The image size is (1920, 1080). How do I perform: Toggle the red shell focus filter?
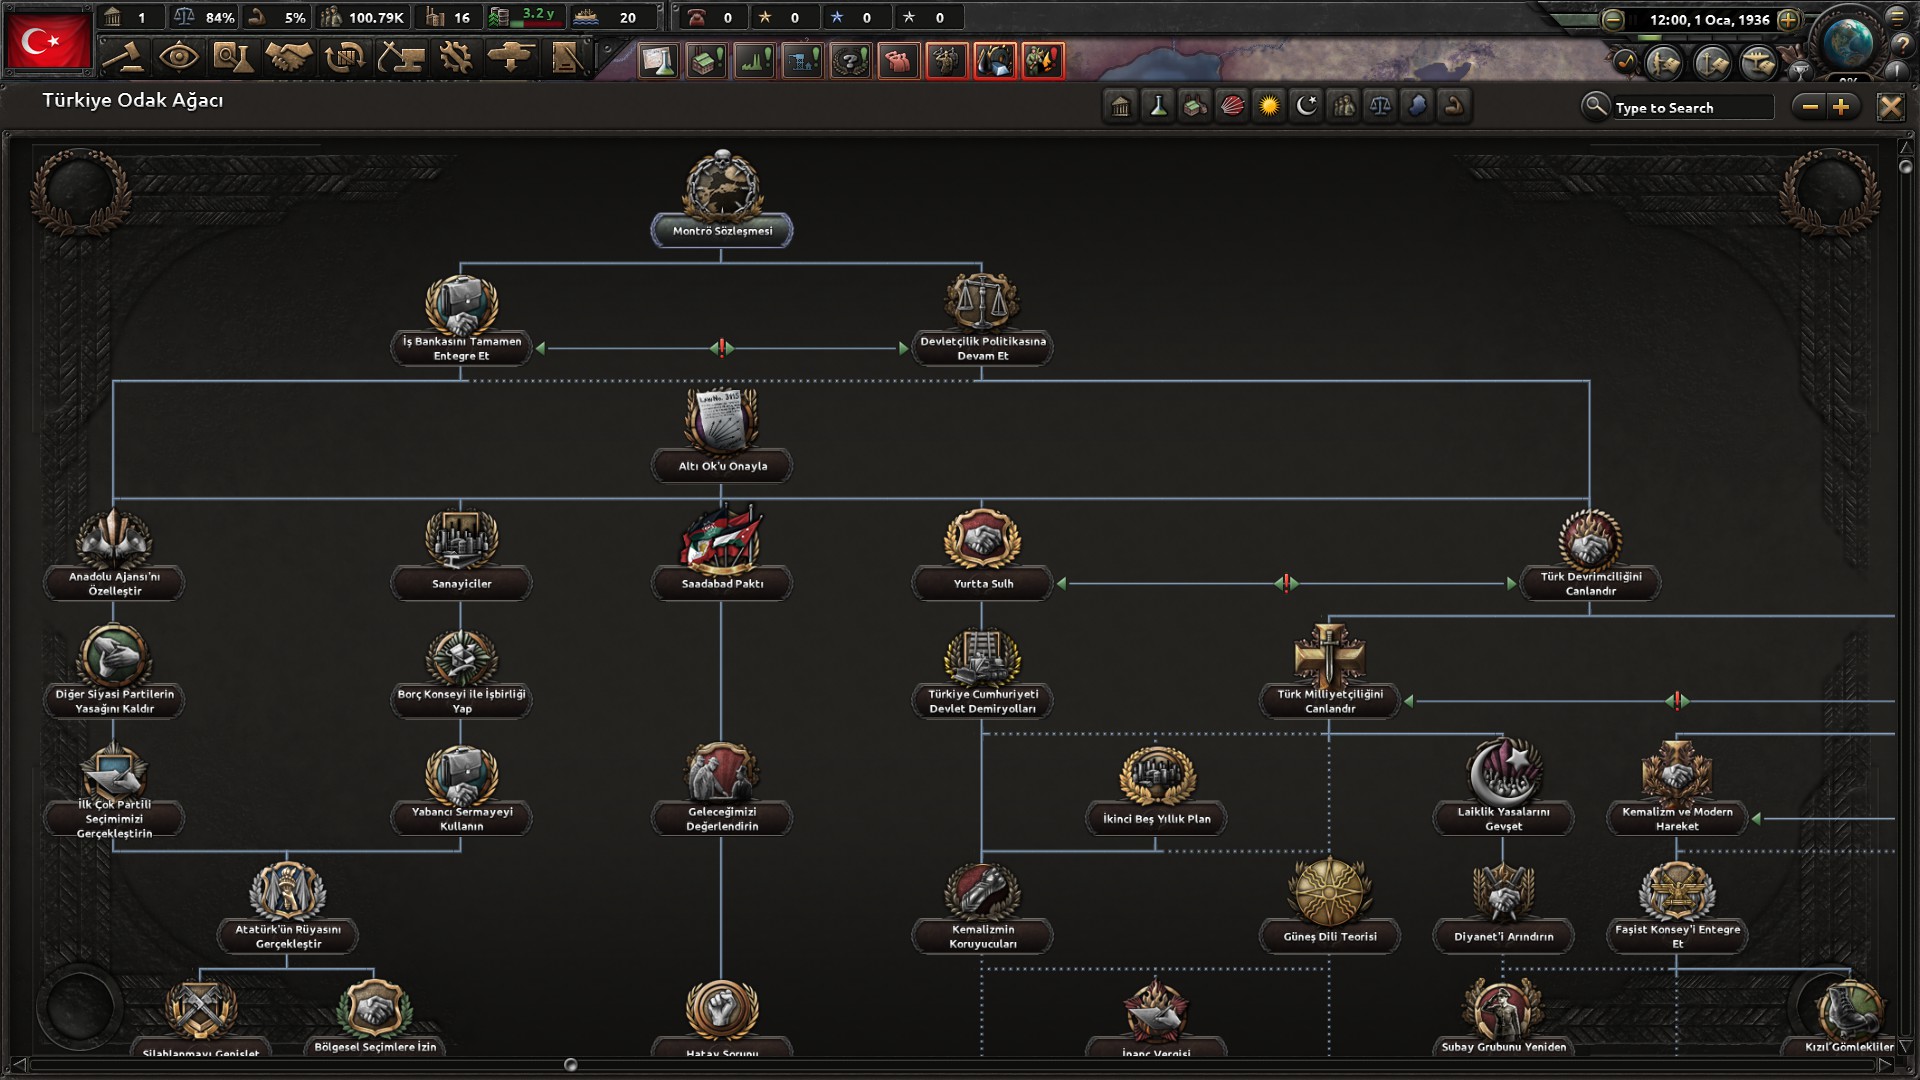(1232, 106)
